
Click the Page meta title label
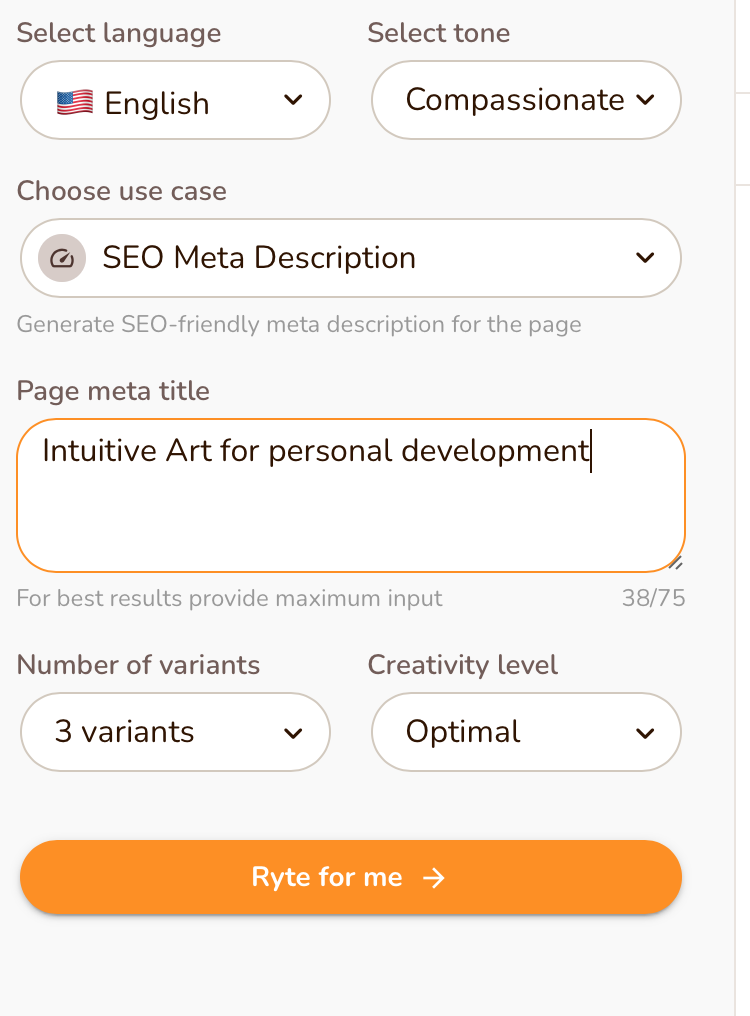[x=113, y=391]
